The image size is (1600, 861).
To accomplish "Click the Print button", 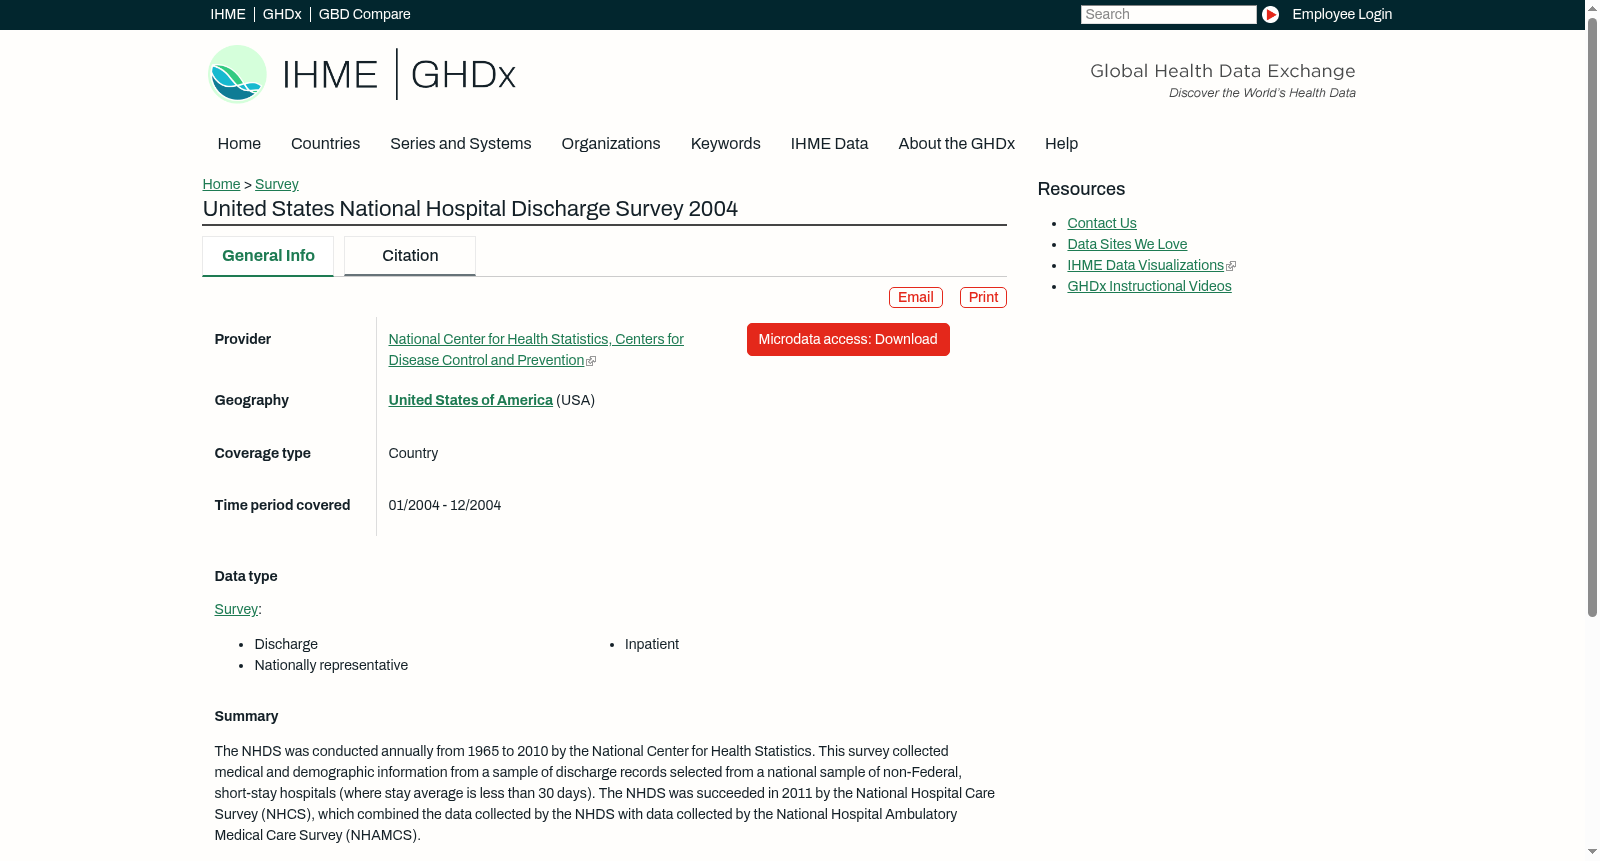I will point(983,297).
